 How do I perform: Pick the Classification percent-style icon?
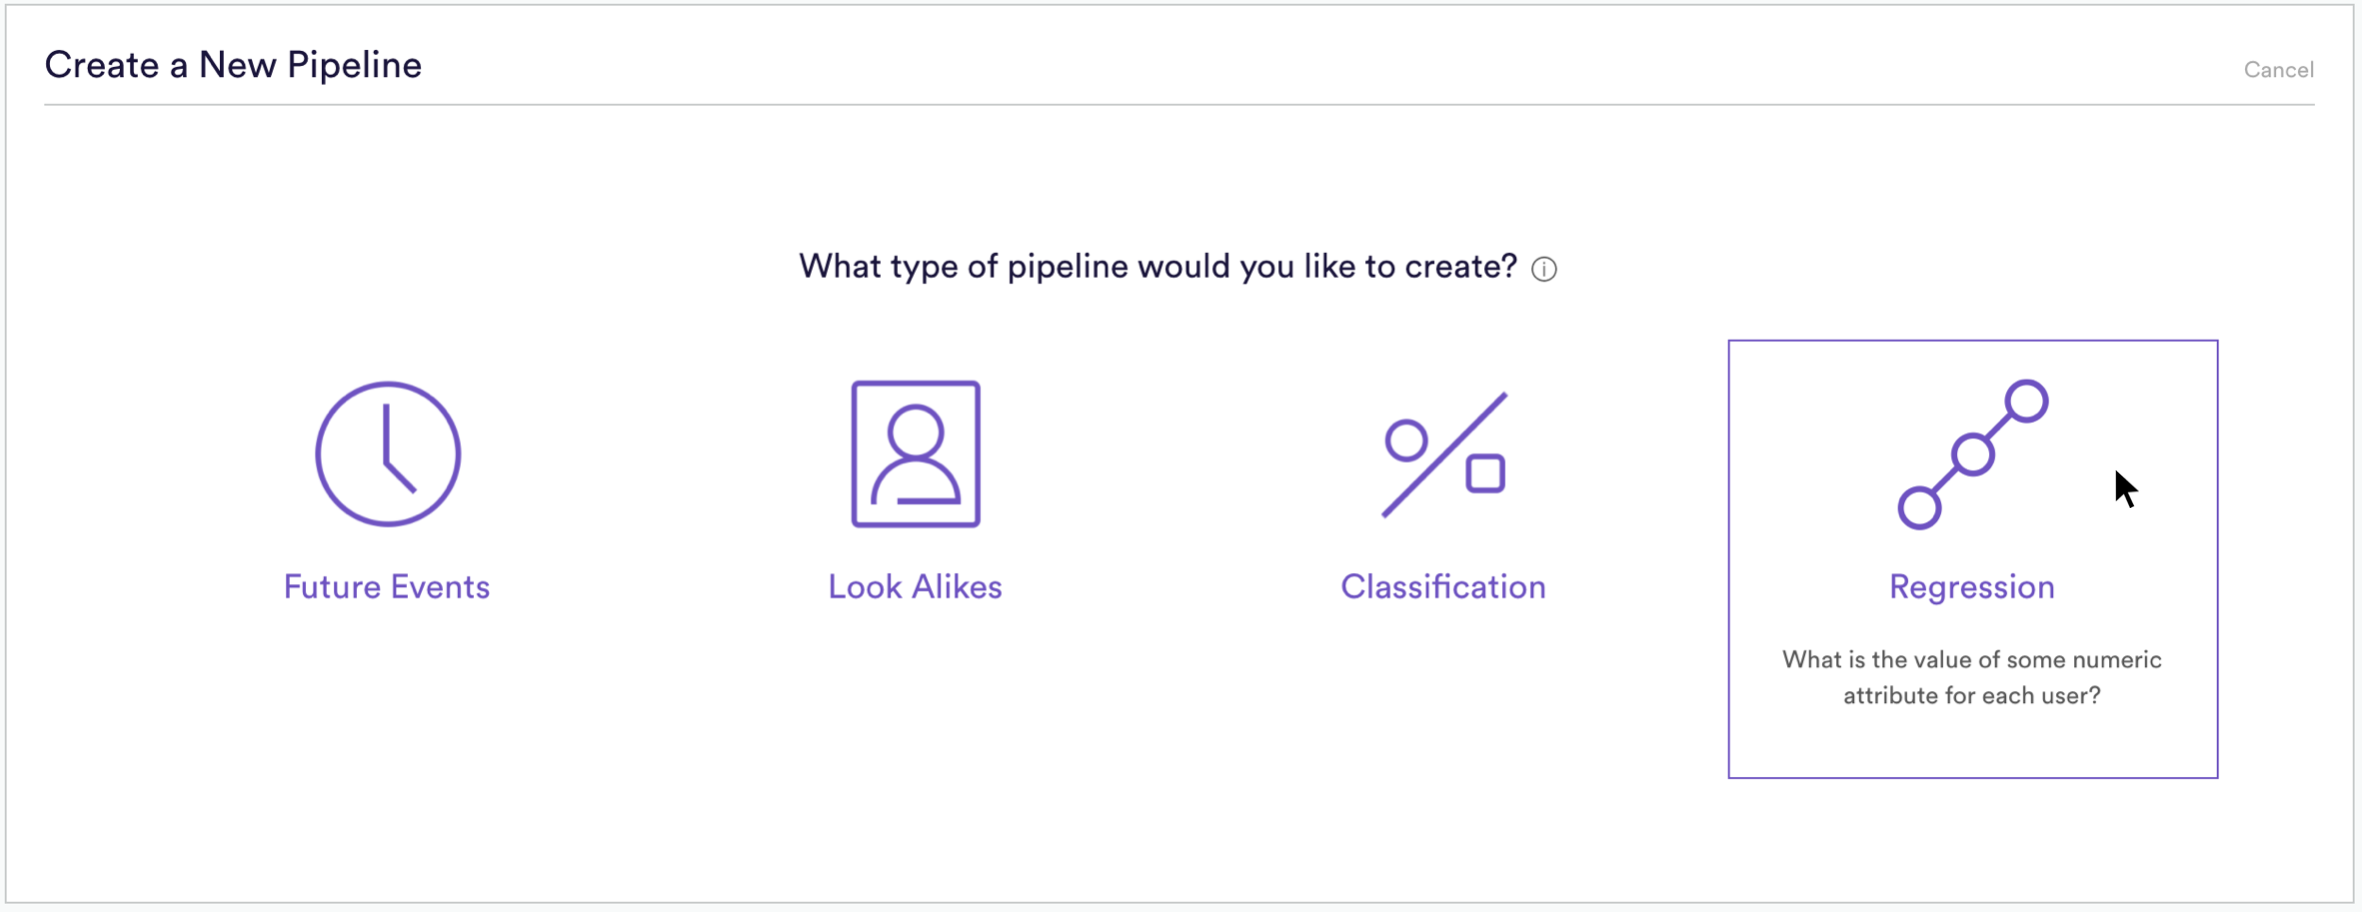(x=1444, y=455)
